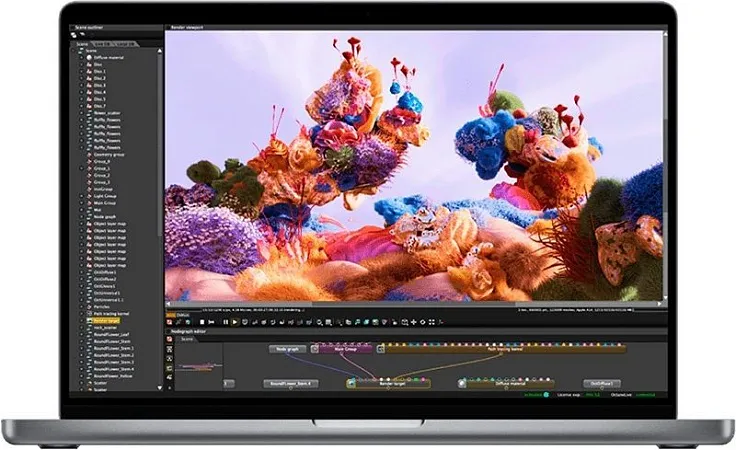The image size is (736, 450).
Task: Collapse the Scene root tree expander
Action: point(73,50)
